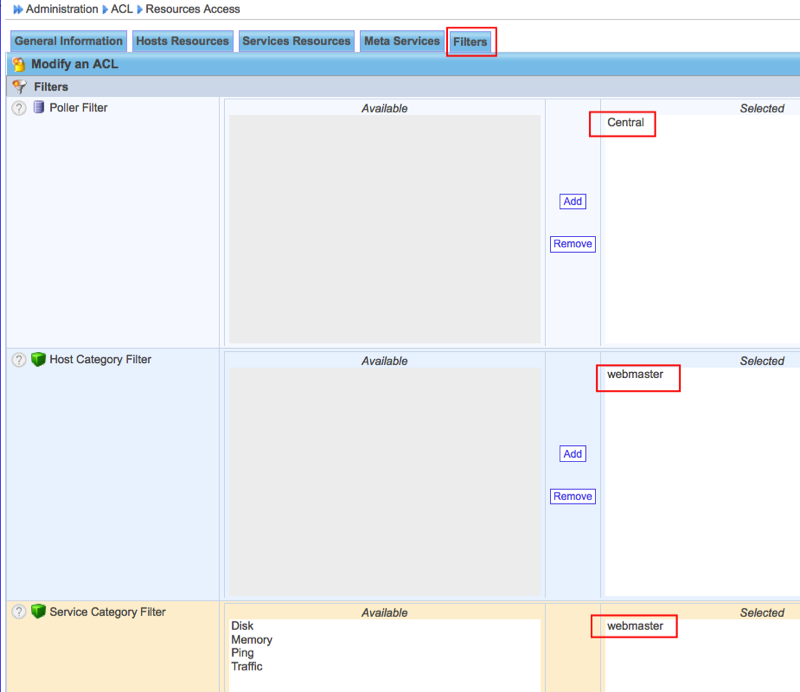Open the General Information tab

click(68, 42)
